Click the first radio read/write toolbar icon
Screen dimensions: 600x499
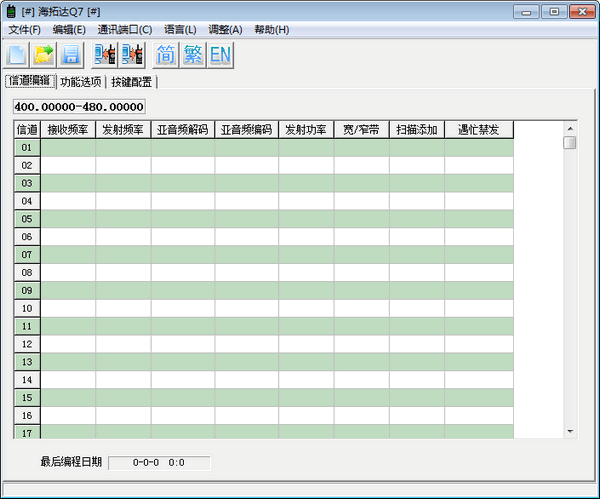(105, 54)
